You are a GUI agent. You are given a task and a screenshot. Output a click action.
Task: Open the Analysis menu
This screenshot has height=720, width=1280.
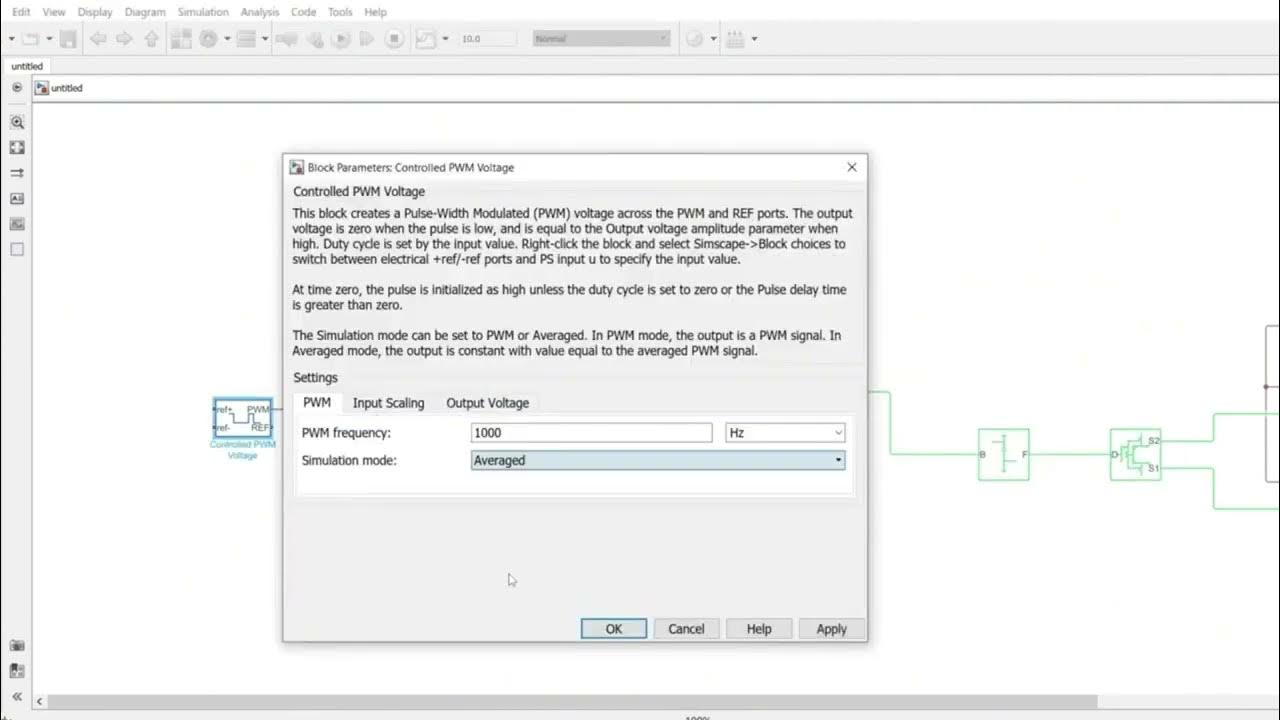tap(260, 12)
